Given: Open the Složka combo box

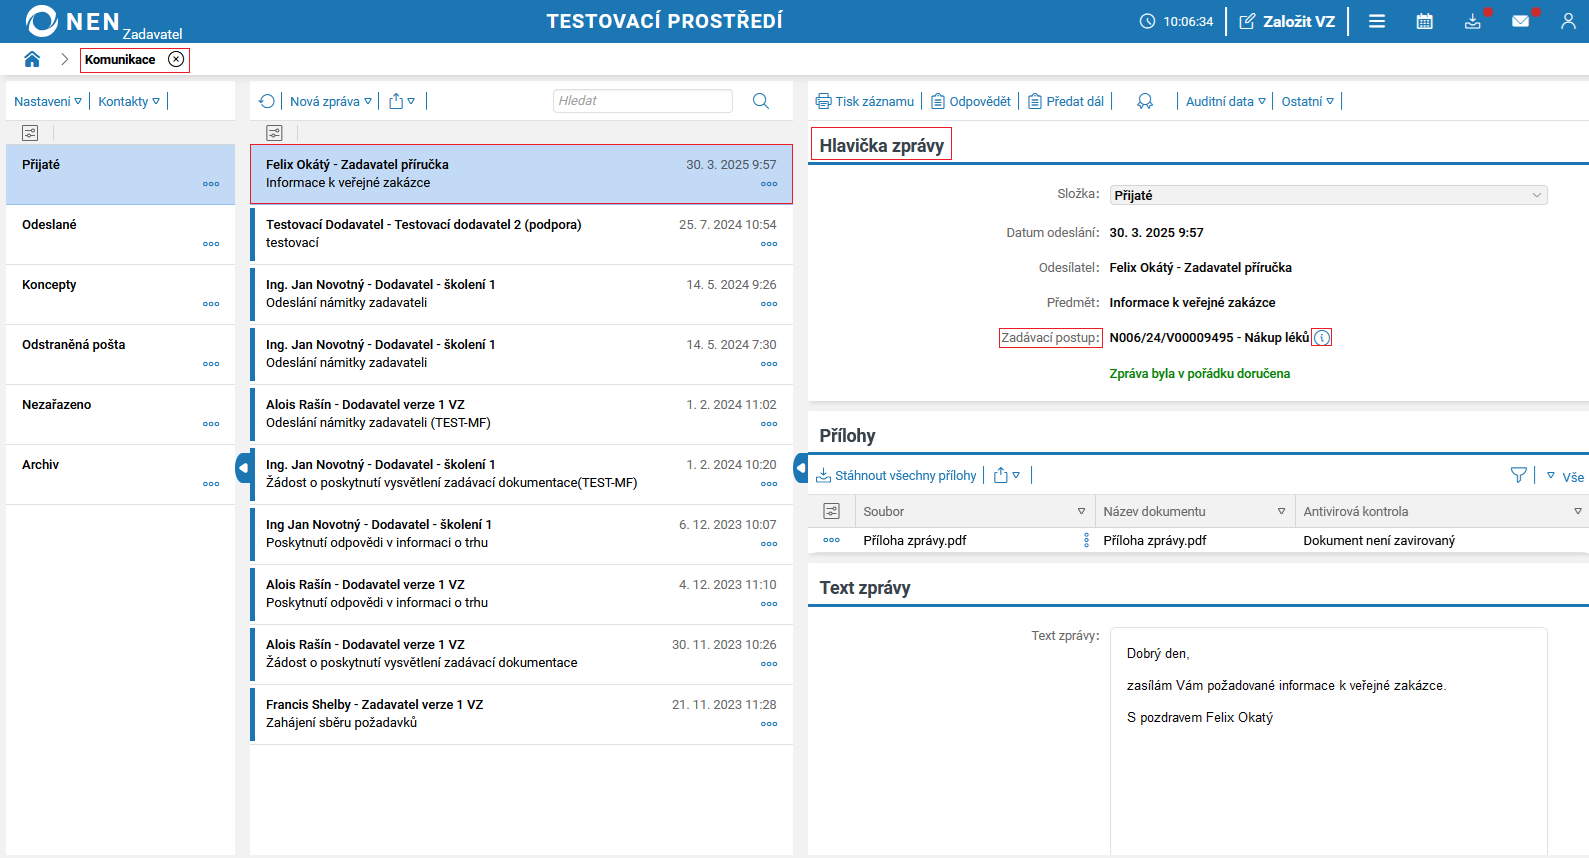Looking at the screenshot, I should coord(1328,195).
